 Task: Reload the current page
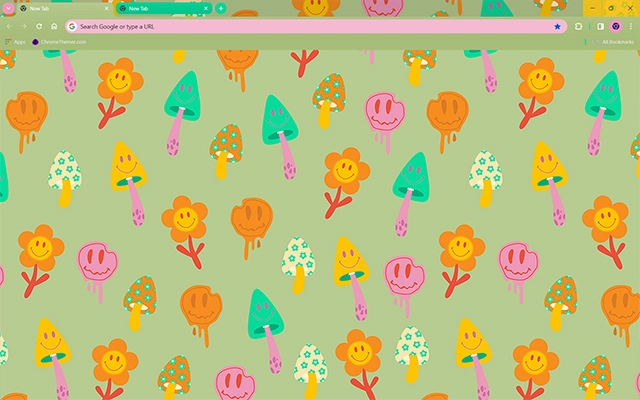coord(39,27)
